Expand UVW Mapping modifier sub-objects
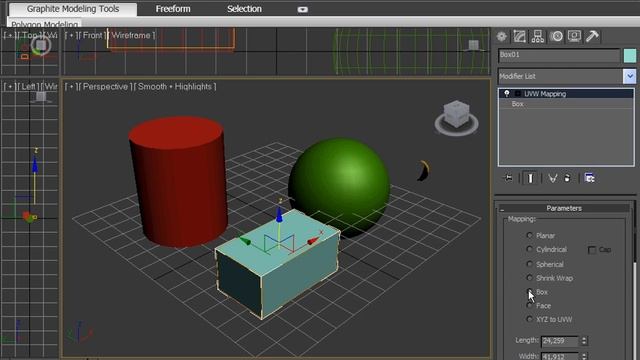This screenshot has width=640, height=360. click(x=517, y=93)
